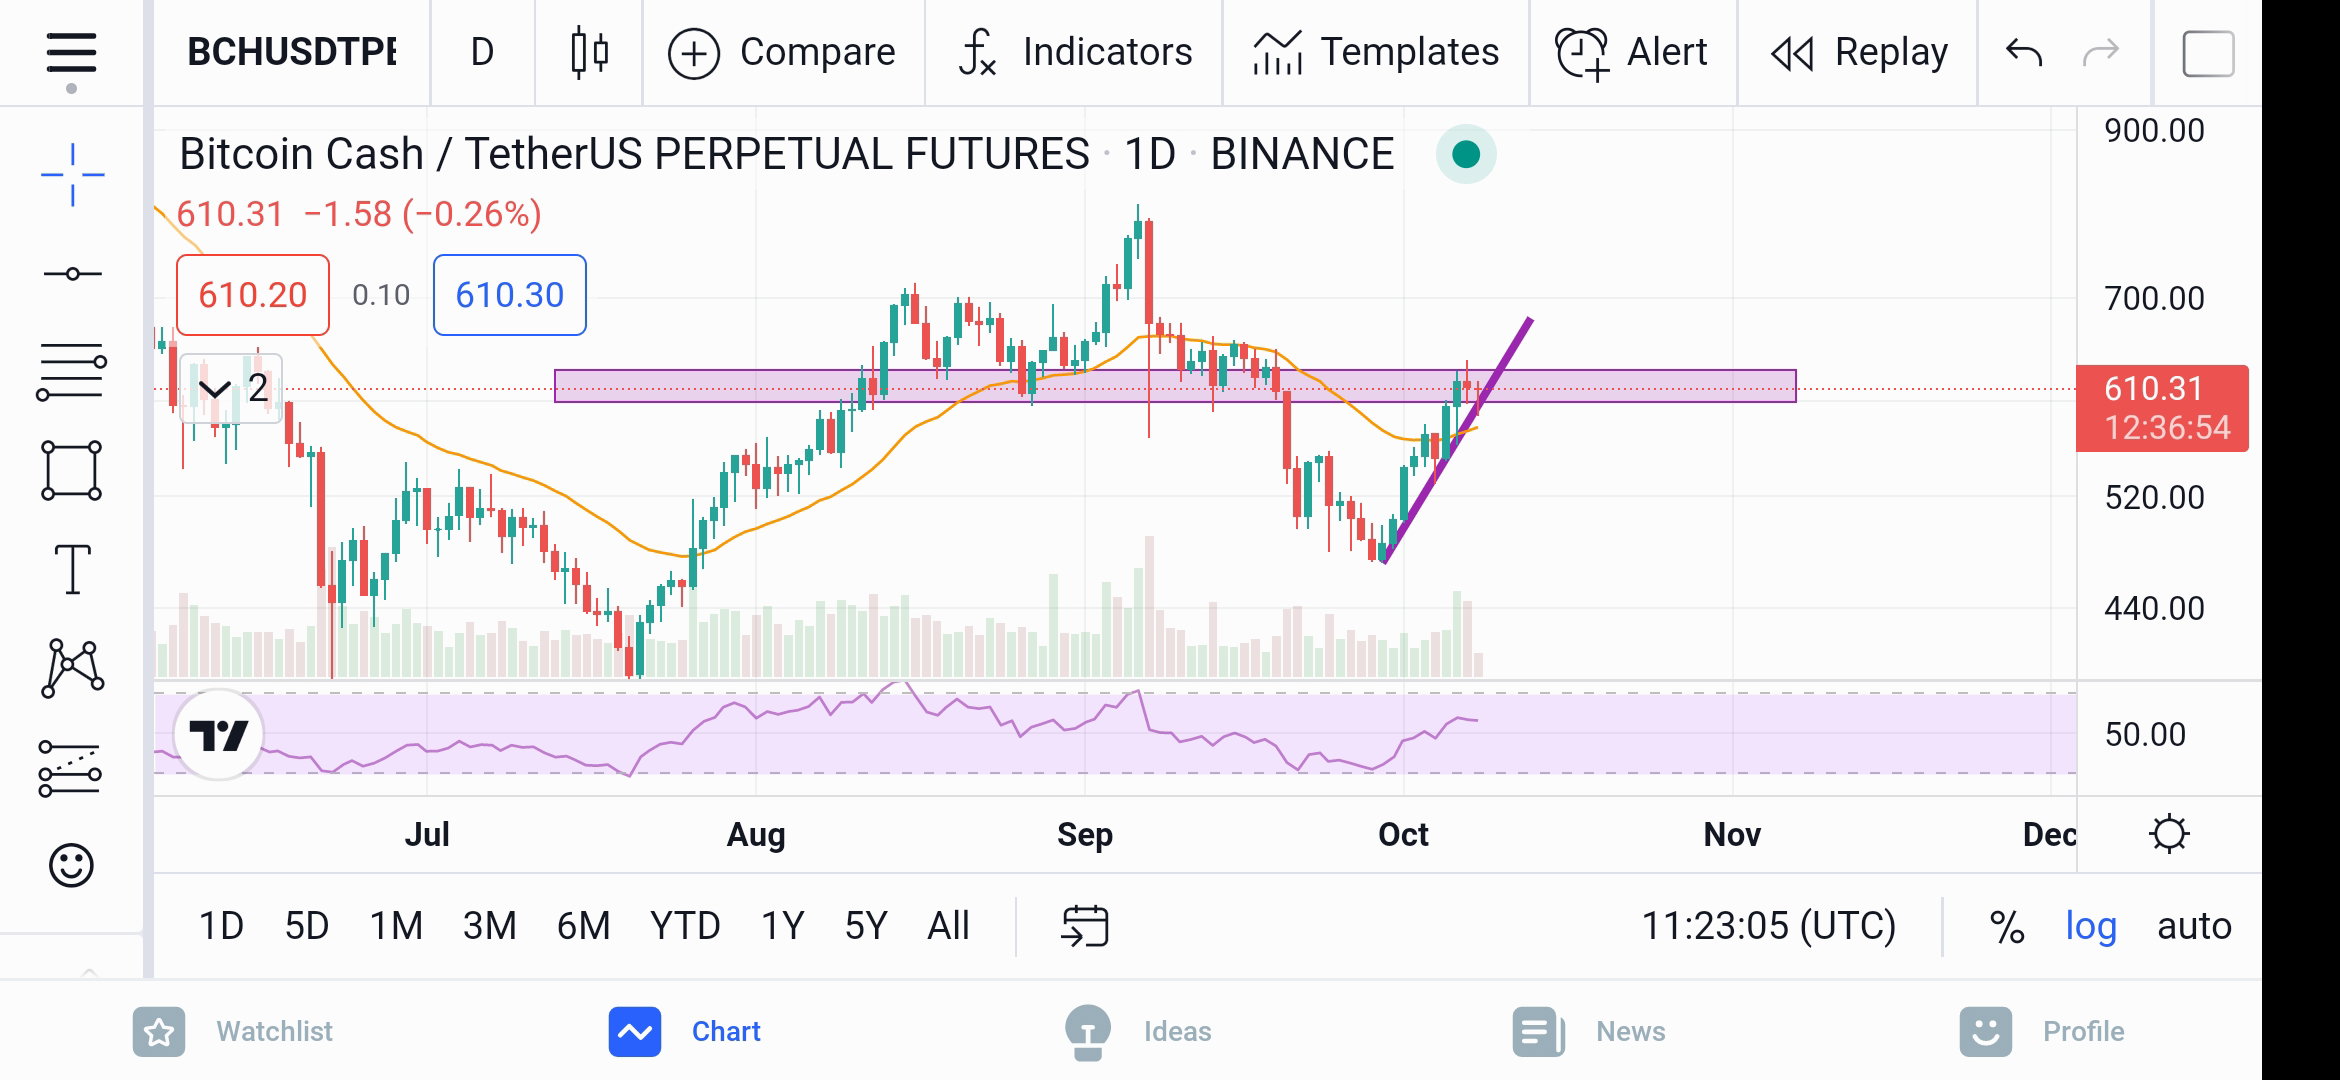
Task: Toggle percent scale on price axis
Action: coord(2006,926)
